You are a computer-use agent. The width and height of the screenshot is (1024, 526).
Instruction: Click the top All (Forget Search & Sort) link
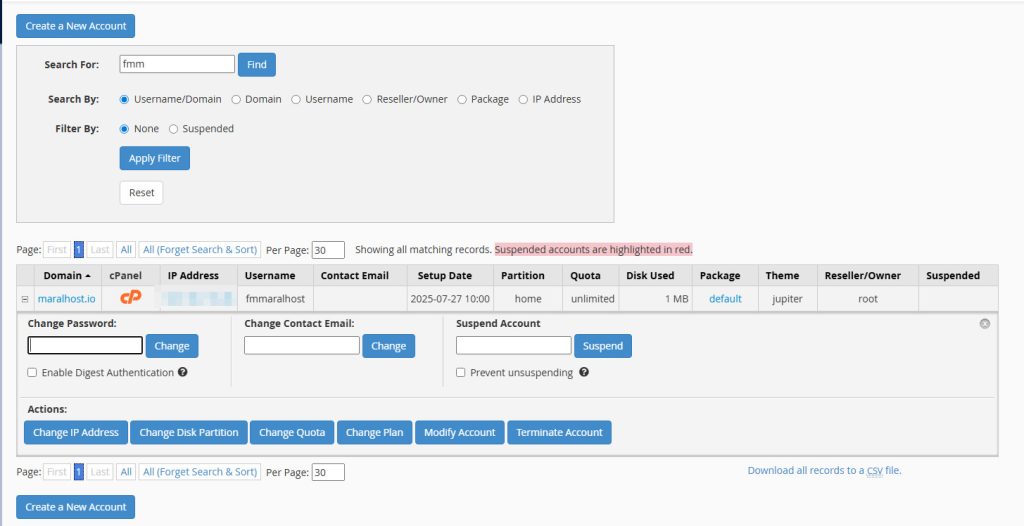(200, 250)
